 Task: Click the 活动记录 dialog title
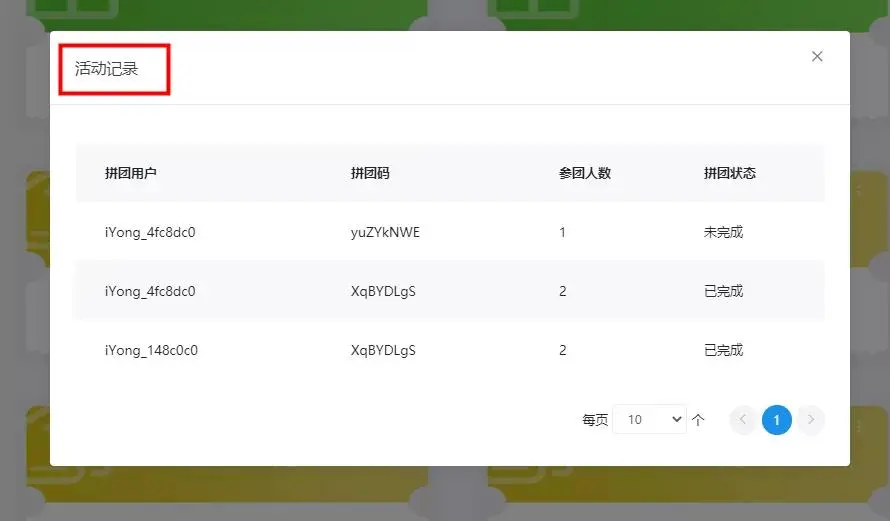(106, 69)
